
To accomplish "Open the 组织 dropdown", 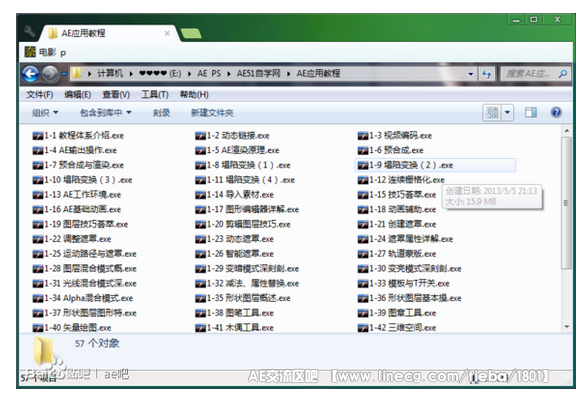I will click(45, 112).
